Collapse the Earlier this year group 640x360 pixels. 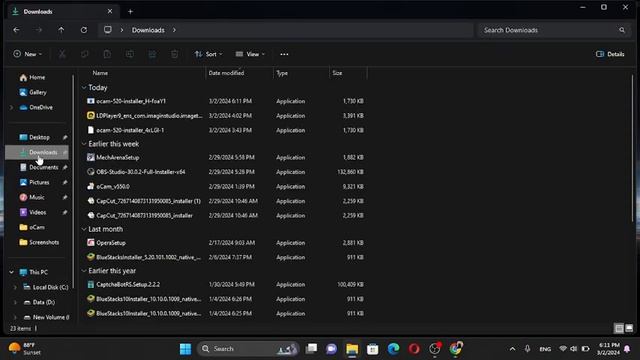84,271
